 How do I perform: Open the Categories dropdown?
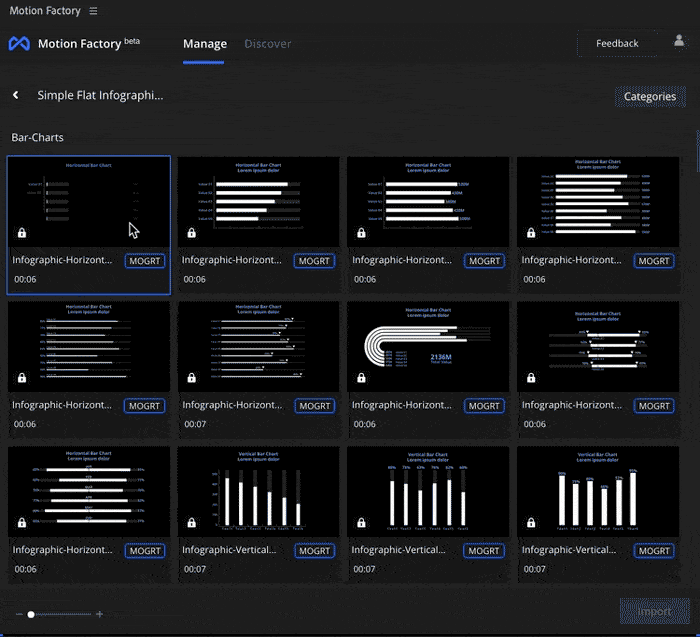[649, 97]
